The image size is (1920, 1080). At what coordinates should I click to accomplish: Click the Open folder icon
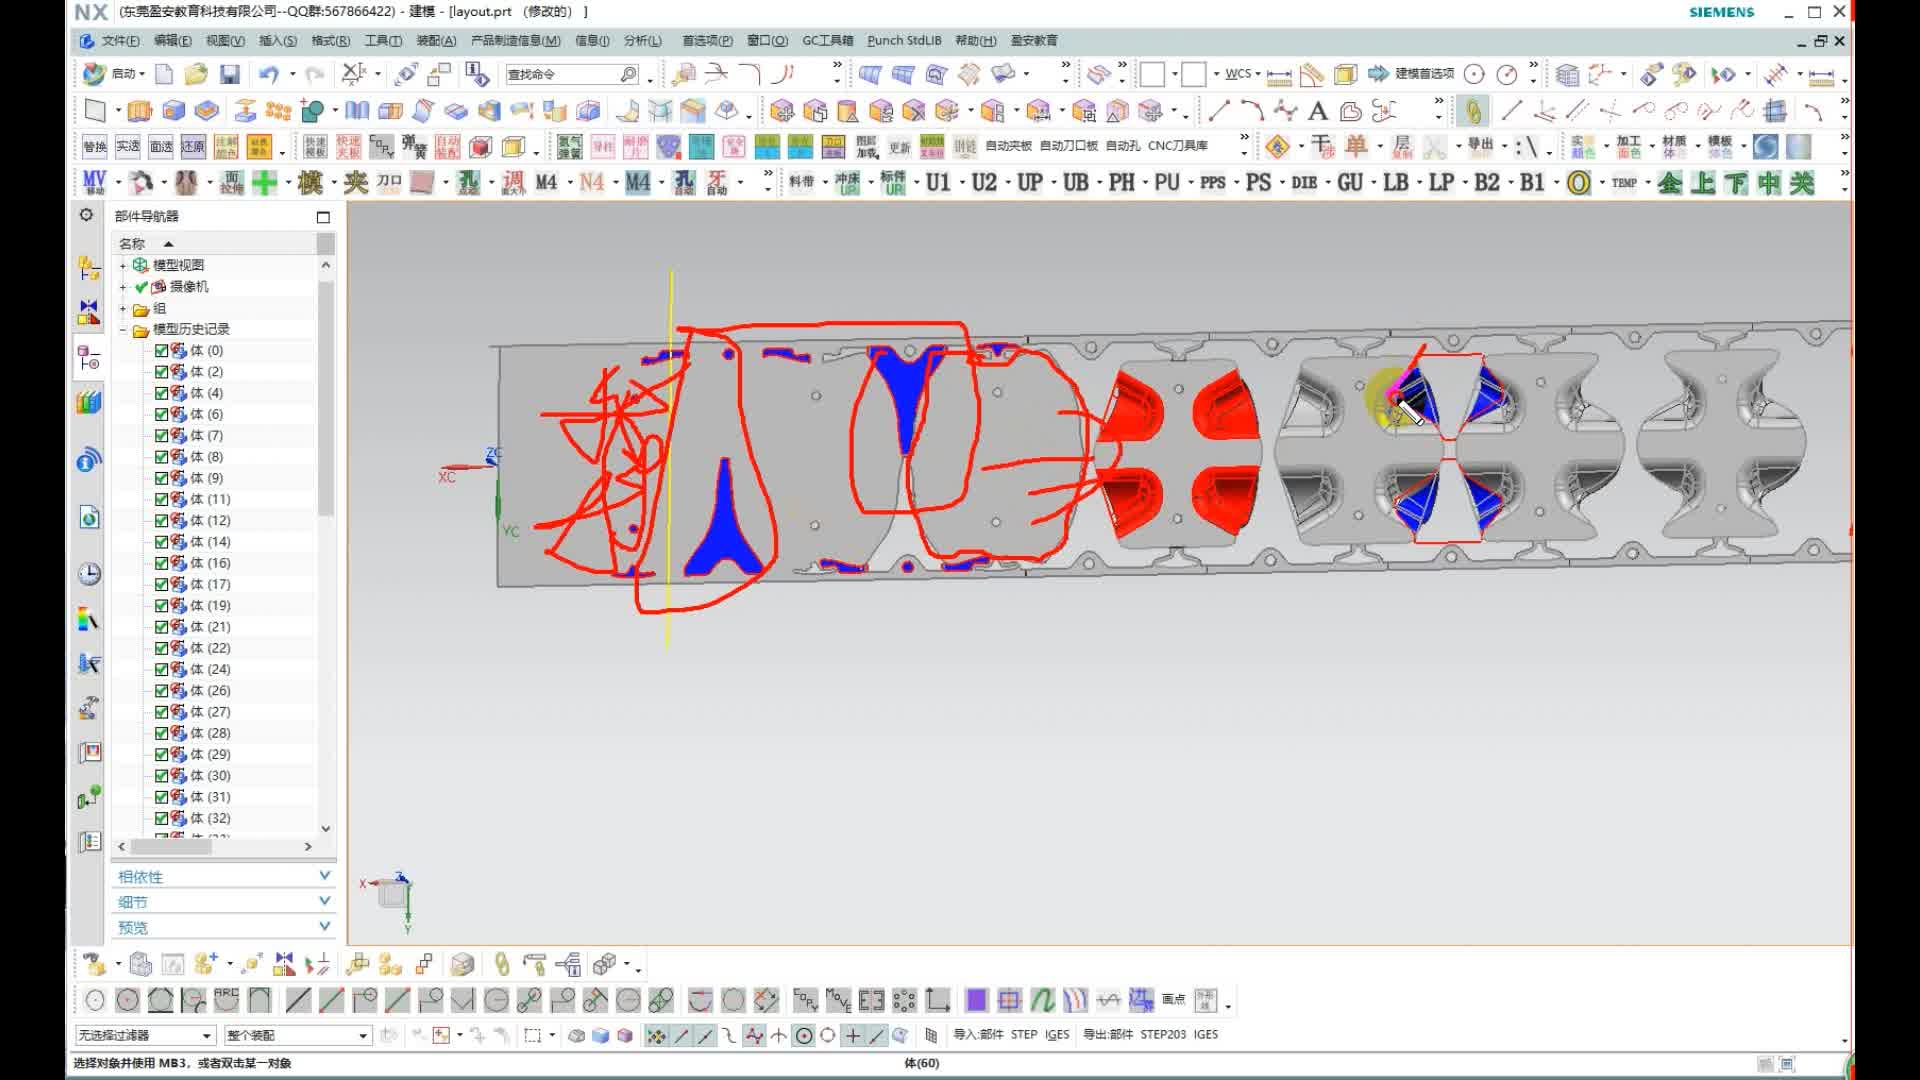(196, 74)
